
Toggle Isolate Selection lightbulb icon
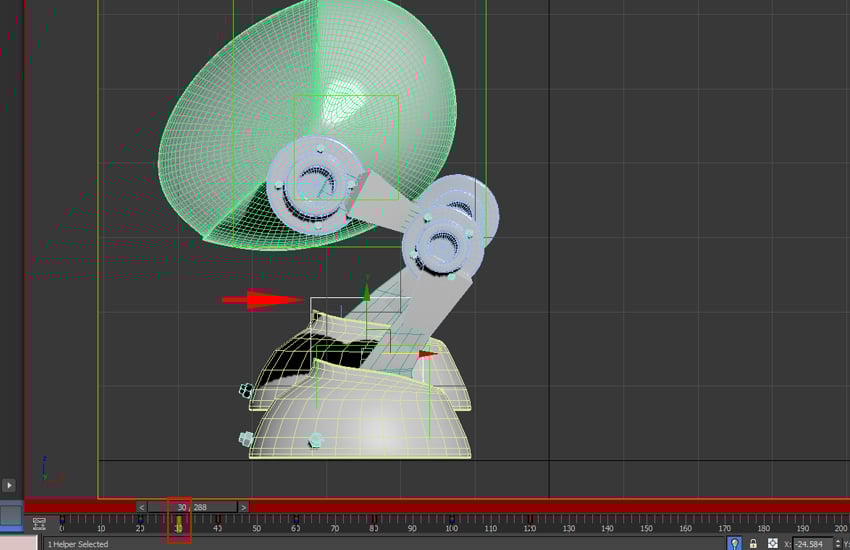pyautogui.click(x=734, y=543)
